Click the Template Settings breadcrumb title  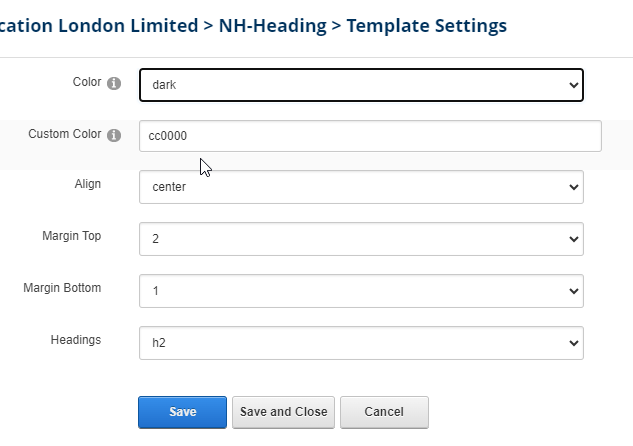point(426,25)
